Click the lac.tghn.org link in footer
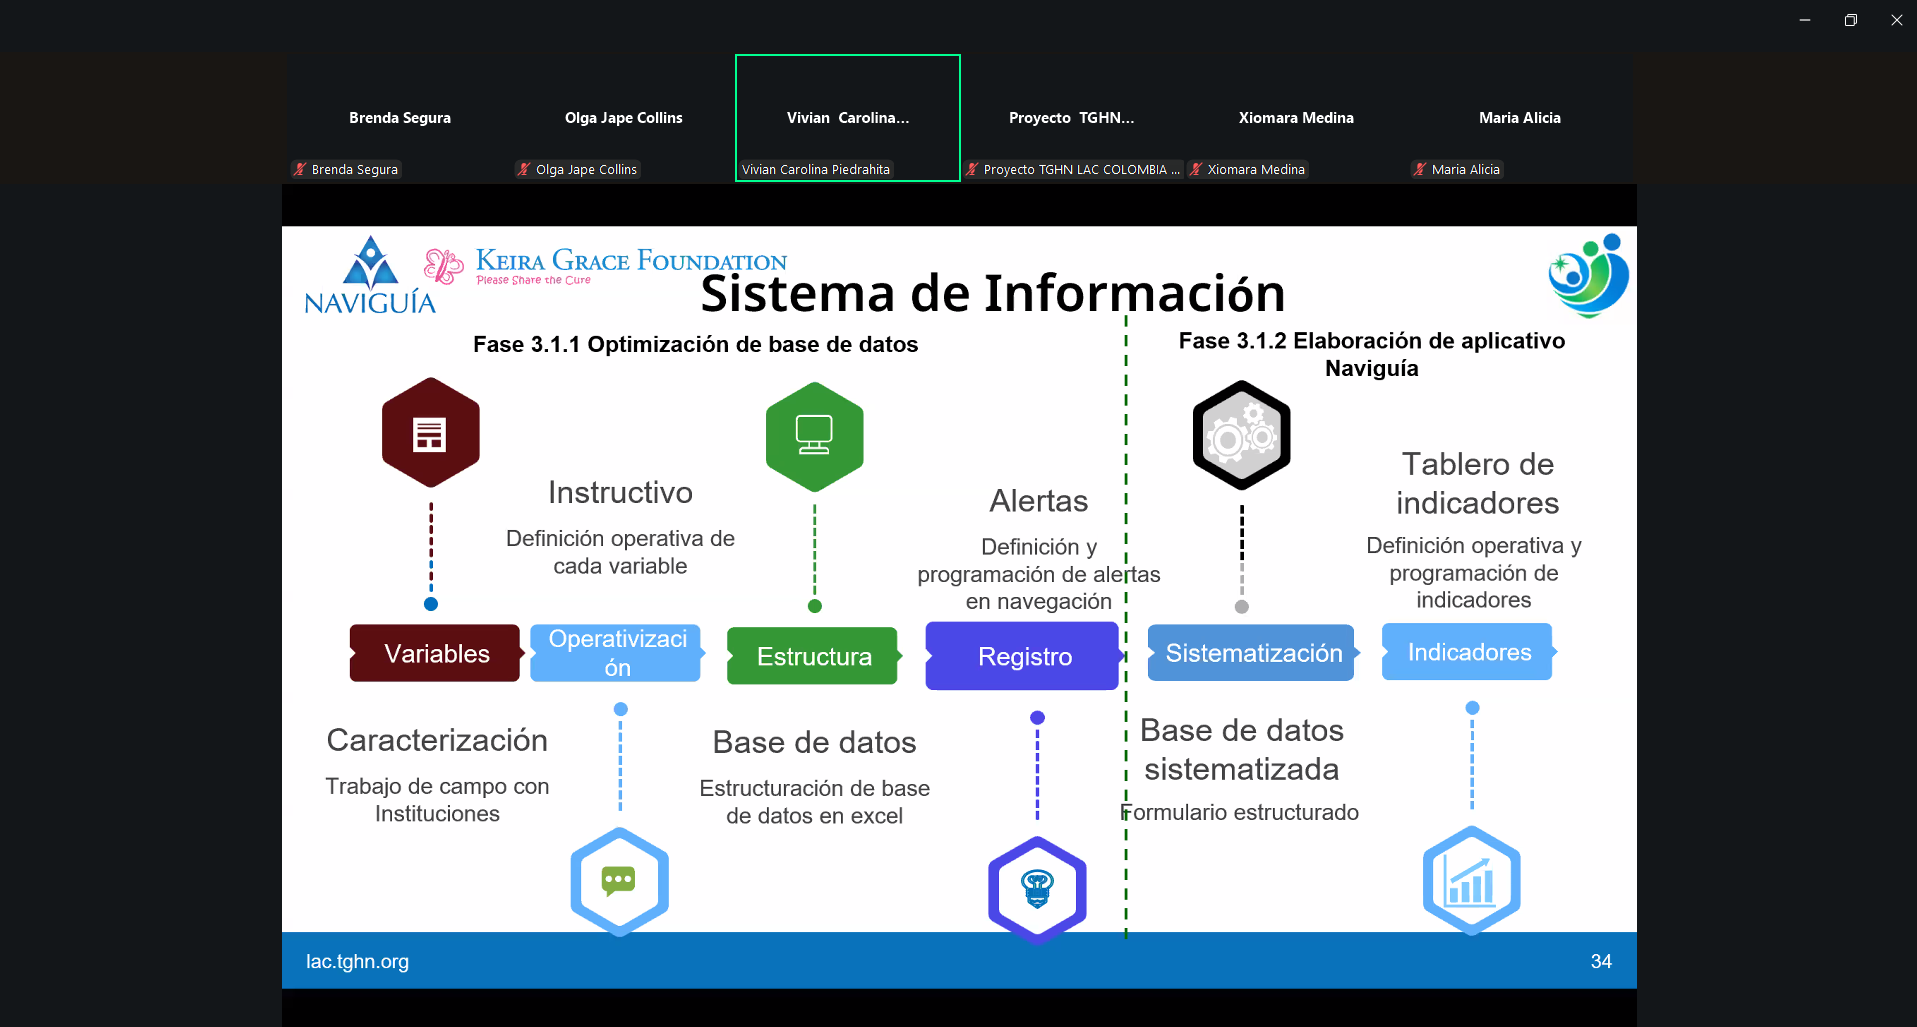 (x=357, y=961)
